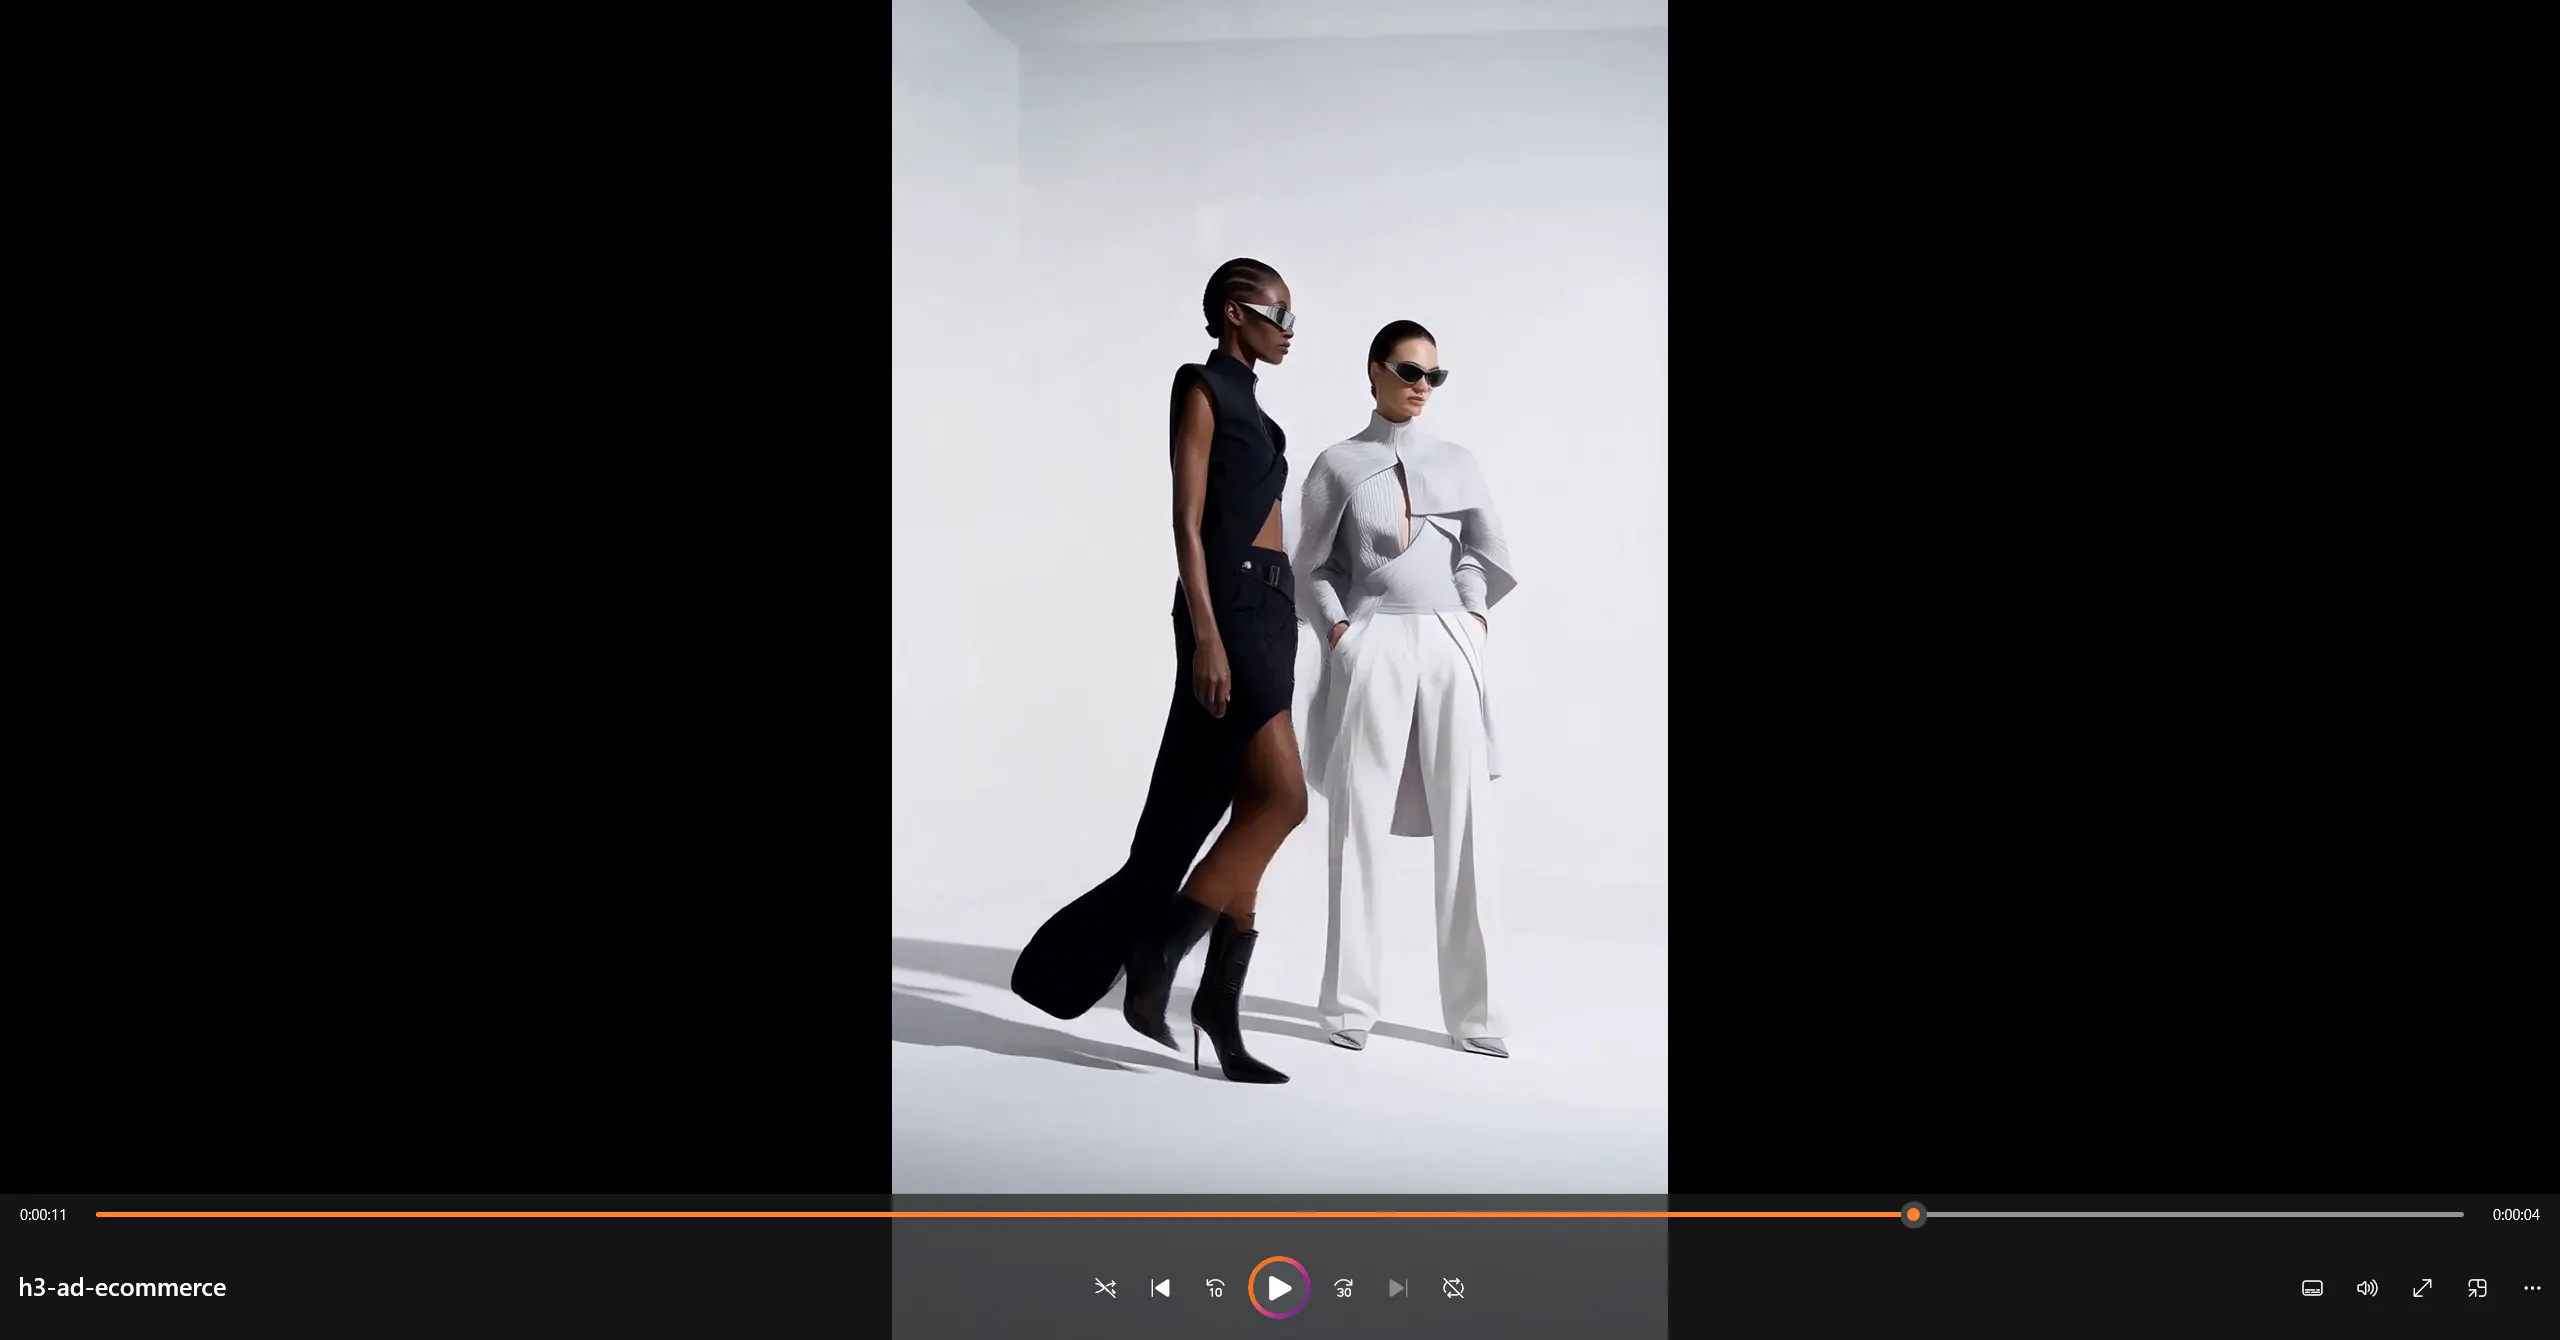Screen dimensions: 2560x1340
Task: Enter full screen mode
Action: (x=2422, y=1288)
